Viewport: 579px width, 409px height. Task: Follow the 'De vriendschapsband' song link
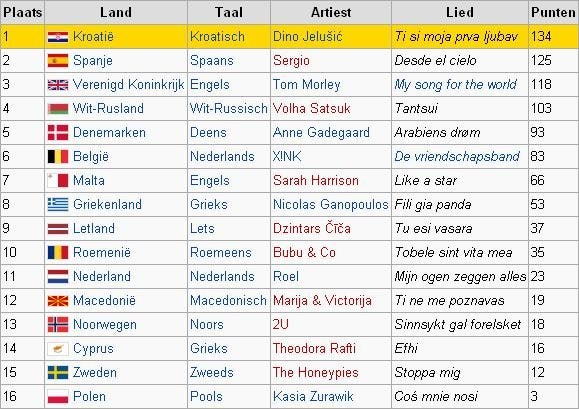click(457, 157)
